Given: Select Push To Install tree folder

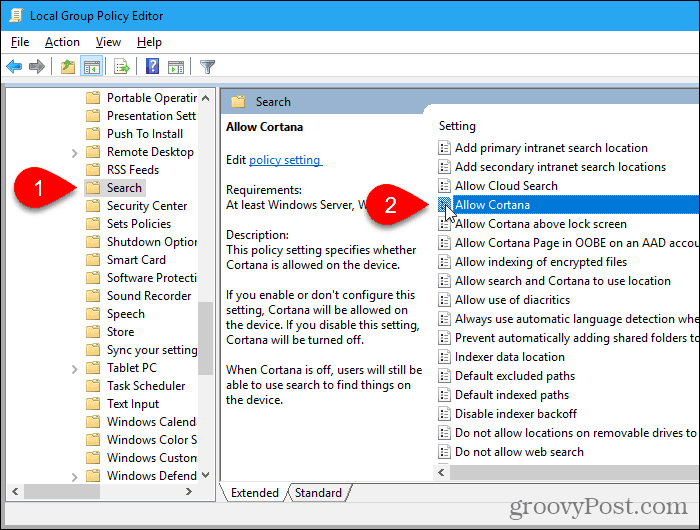Looking at the screenshot, I should pos(145,134).
